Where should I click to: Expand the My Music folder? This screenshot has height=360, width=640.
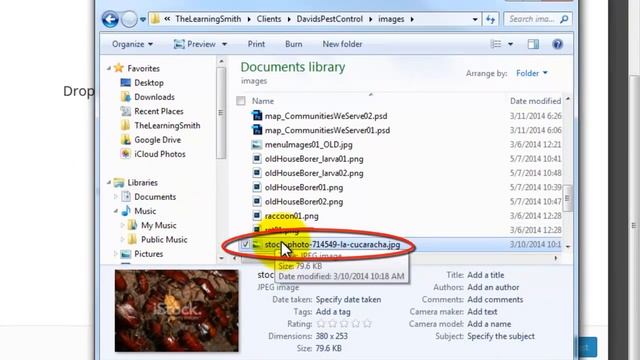pyautogui.click(x=122, y=225)
